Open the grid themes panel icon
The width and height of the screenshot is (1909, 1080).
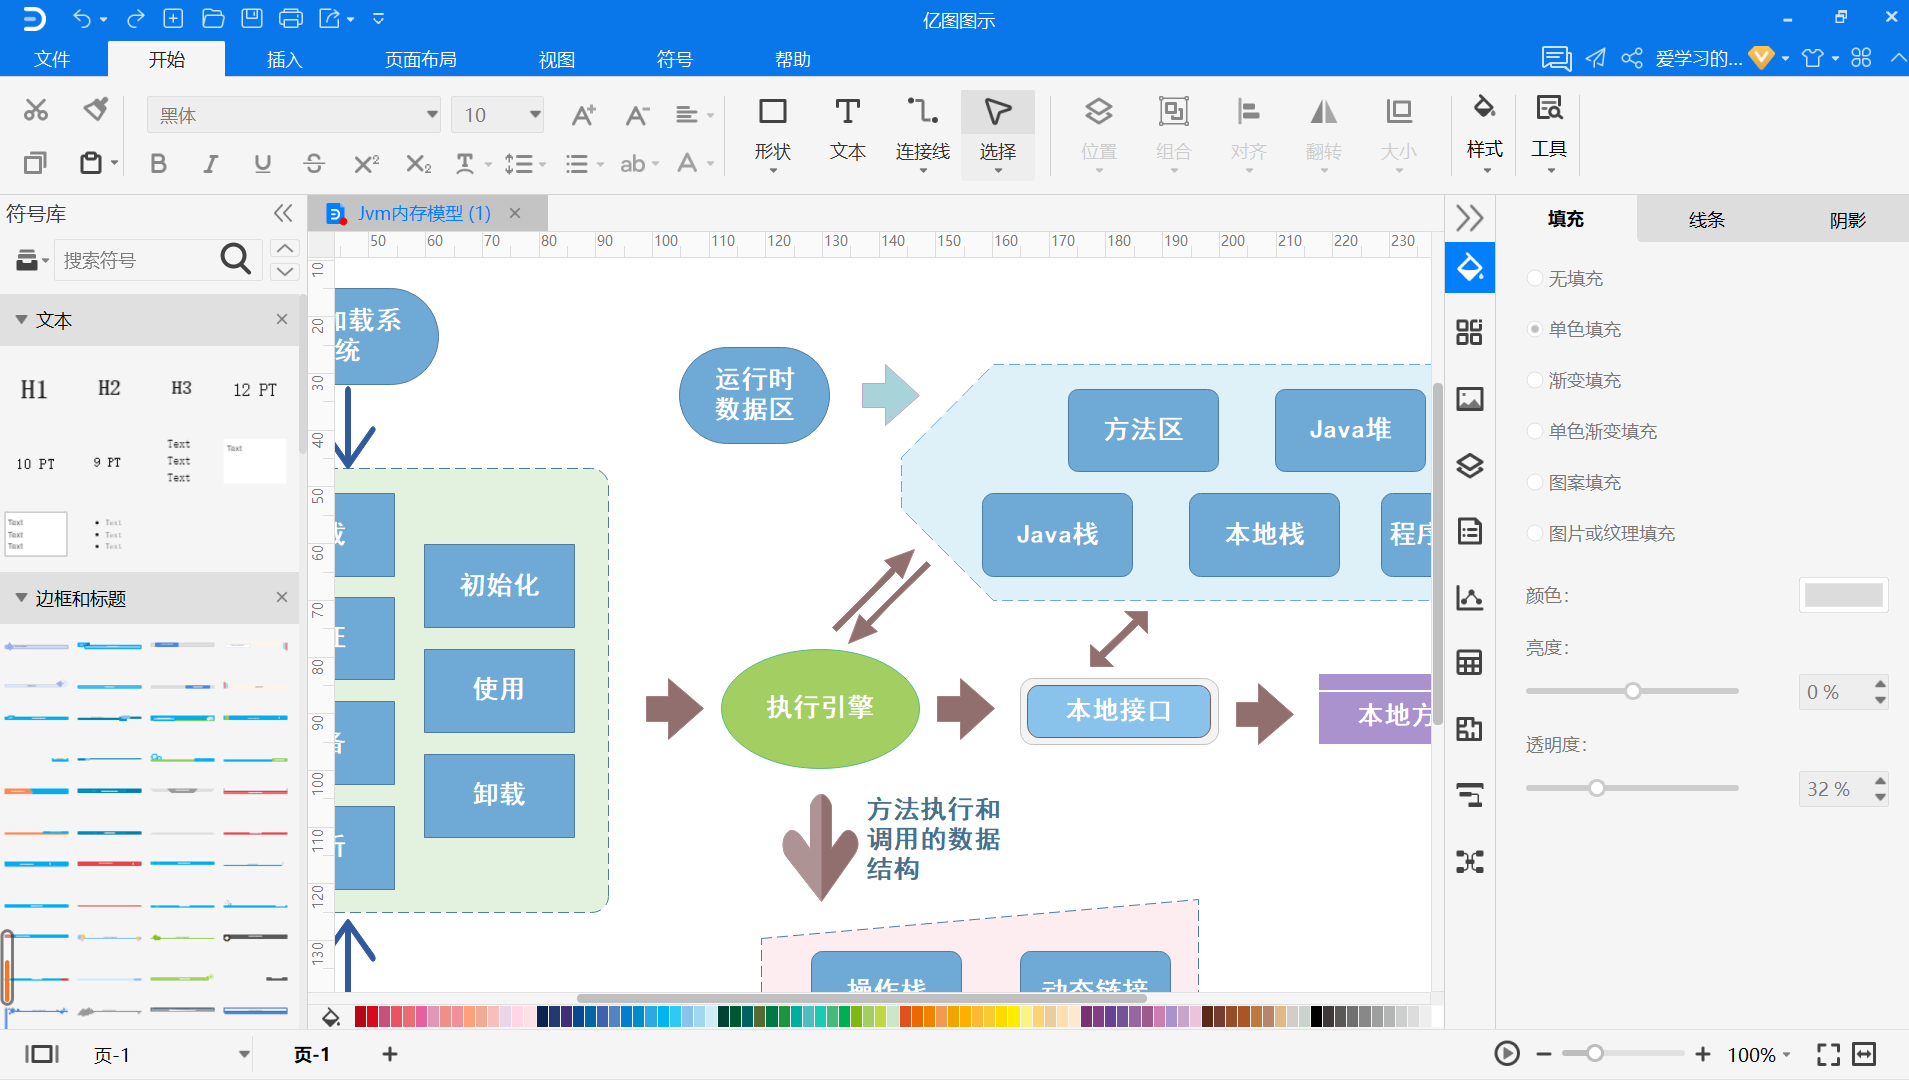(x=1469, y=332)
